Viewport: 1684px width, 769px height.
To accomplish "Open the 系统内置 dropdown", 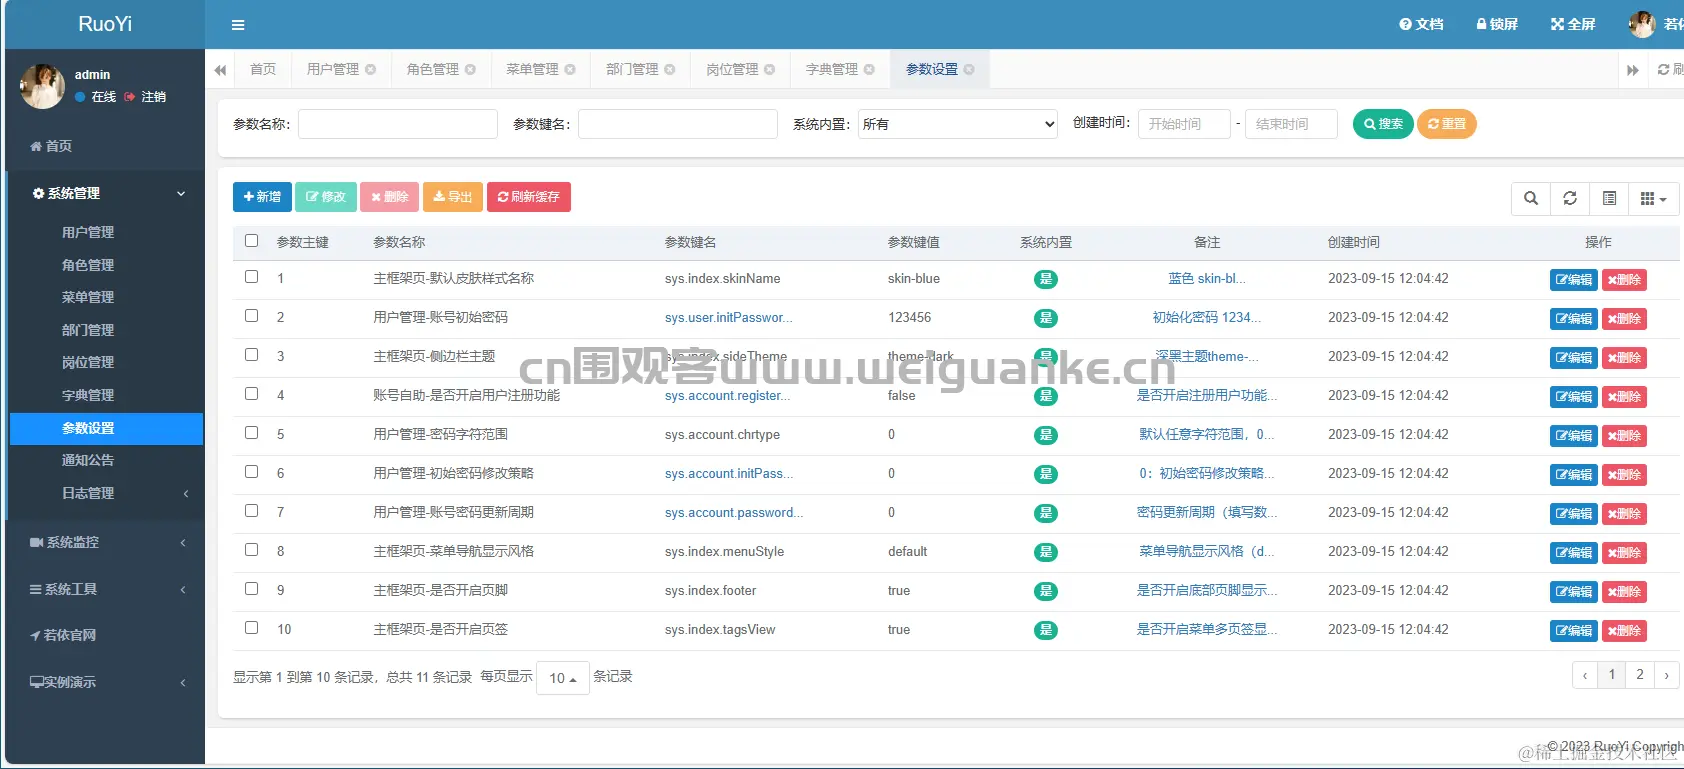I will click(958, 124).
